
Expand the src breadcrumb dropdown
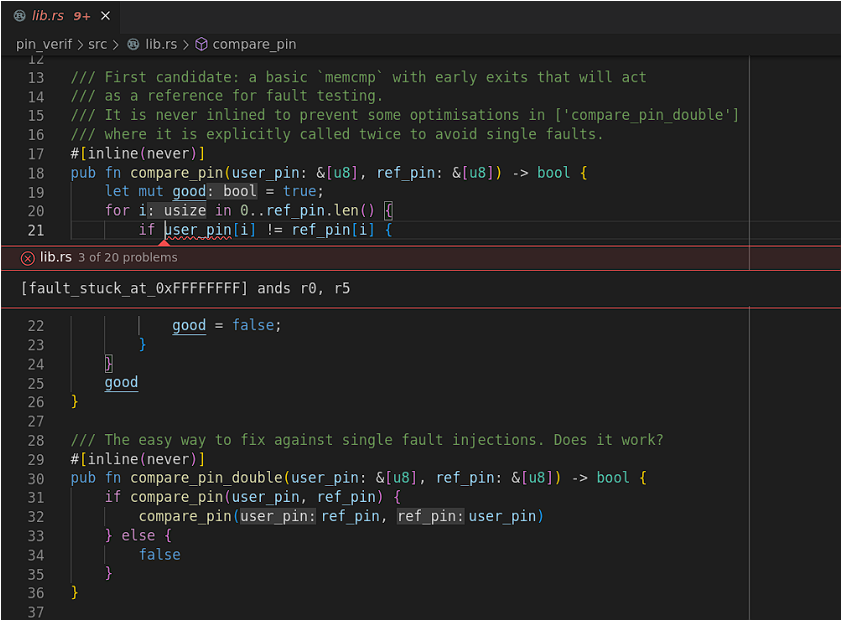click(96, 44)
